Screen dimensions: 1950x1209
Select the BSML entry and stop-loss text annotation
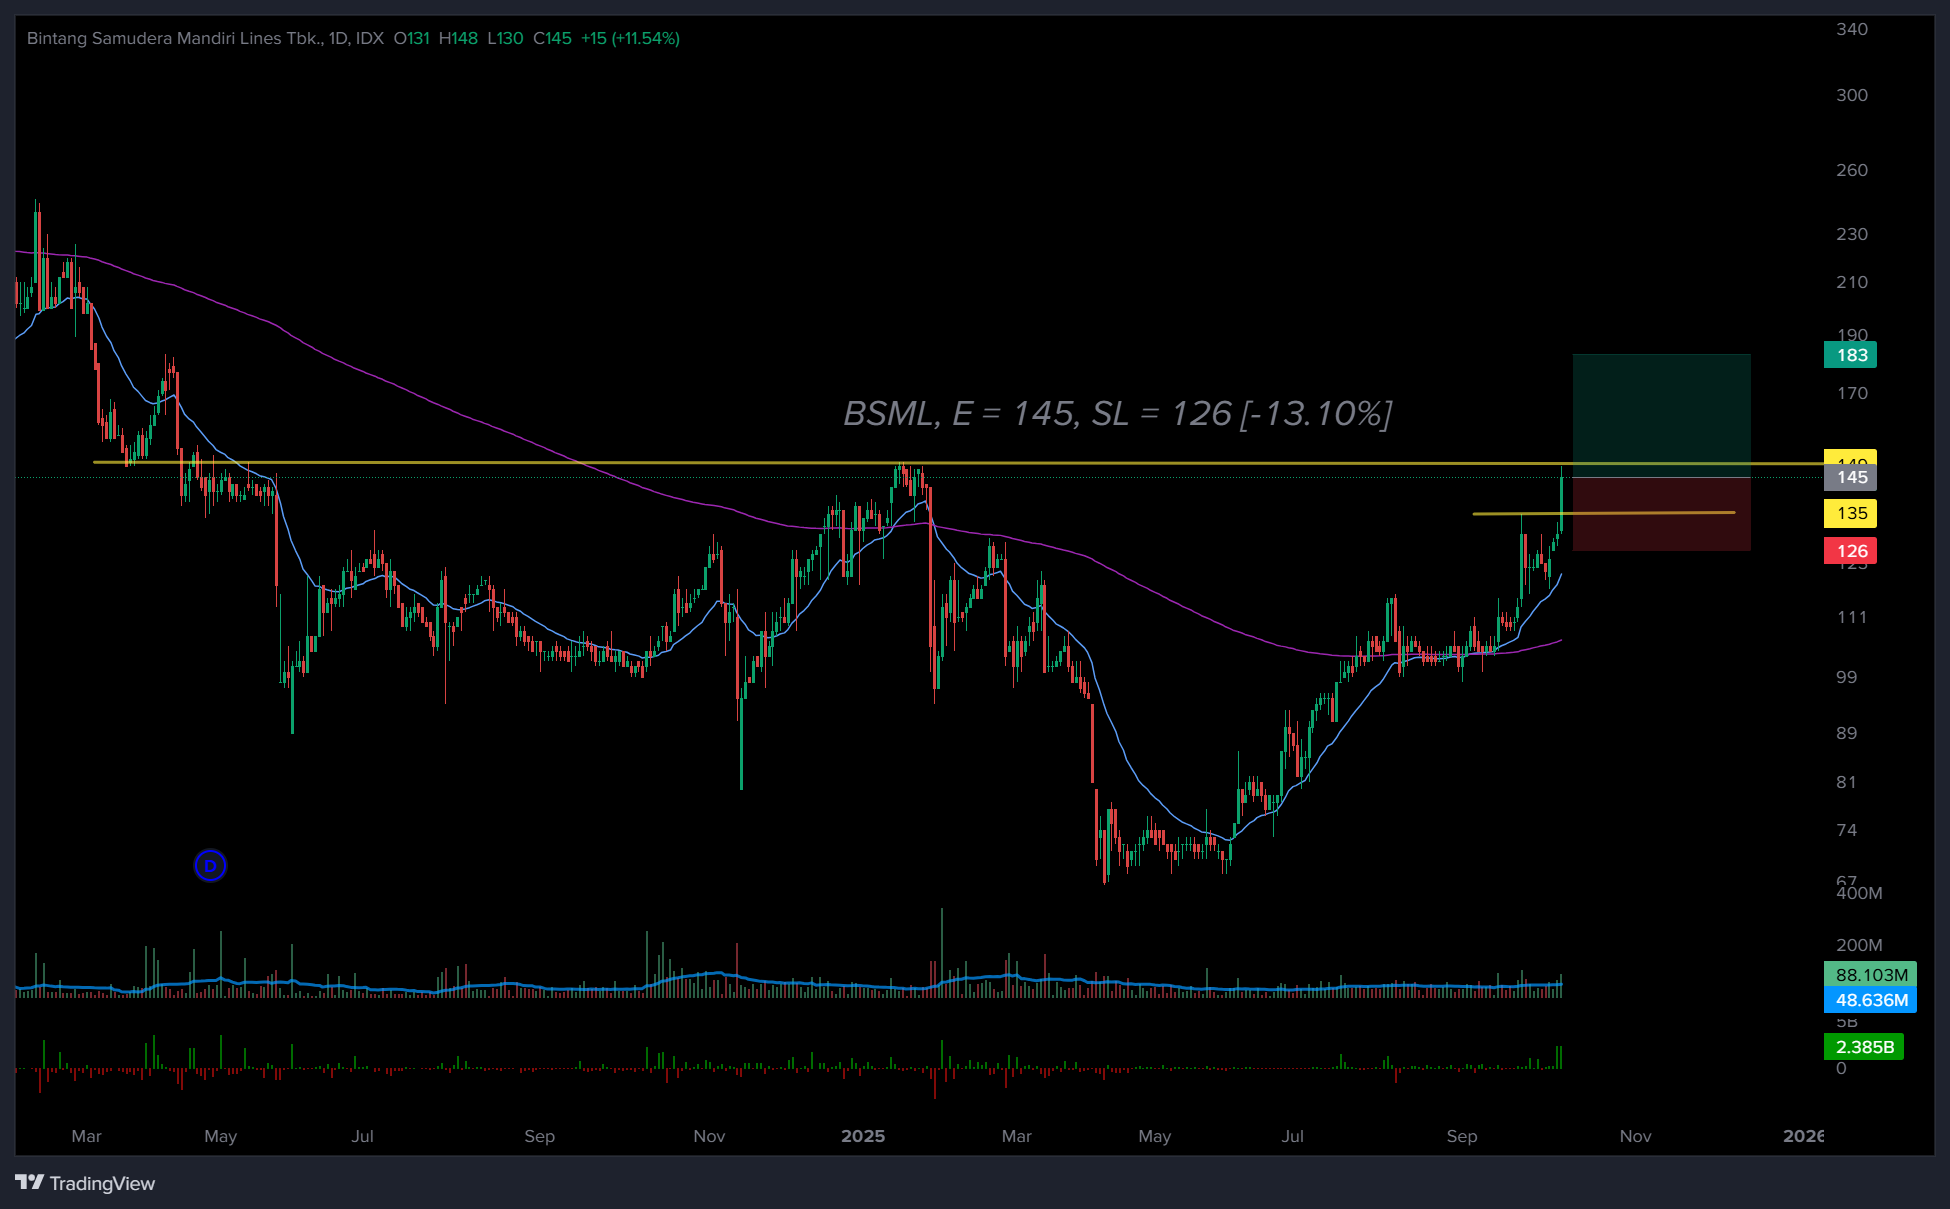click(x=1117, y=413)
